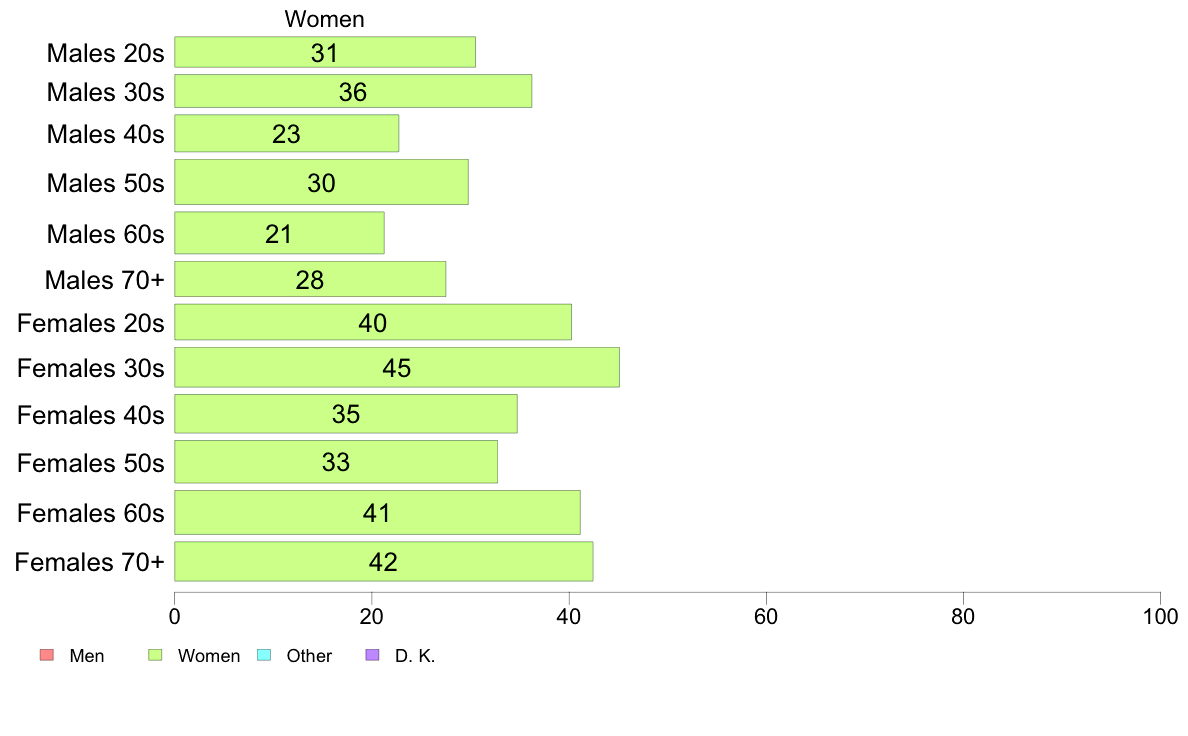The image size is (1188, 736).
Task: Click the Women green legend swatch
Action: (155, 655)
